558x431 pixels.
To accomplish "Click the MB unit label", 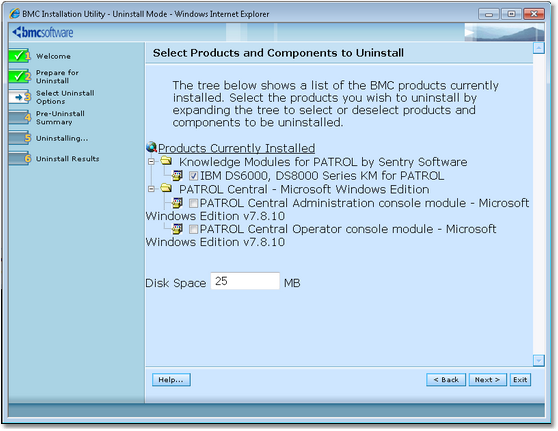I will point(292,283).
